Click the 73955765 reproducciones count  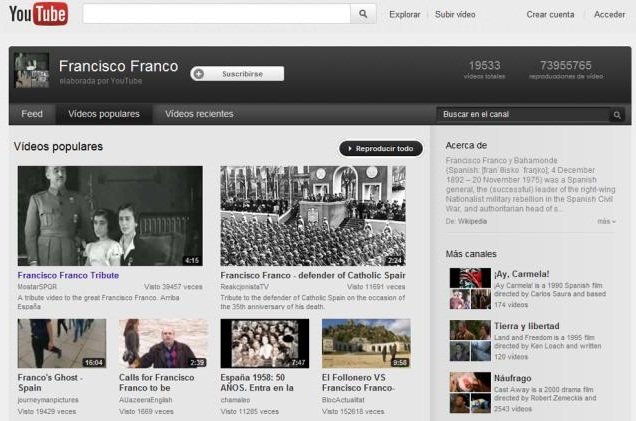pos(566,69)
